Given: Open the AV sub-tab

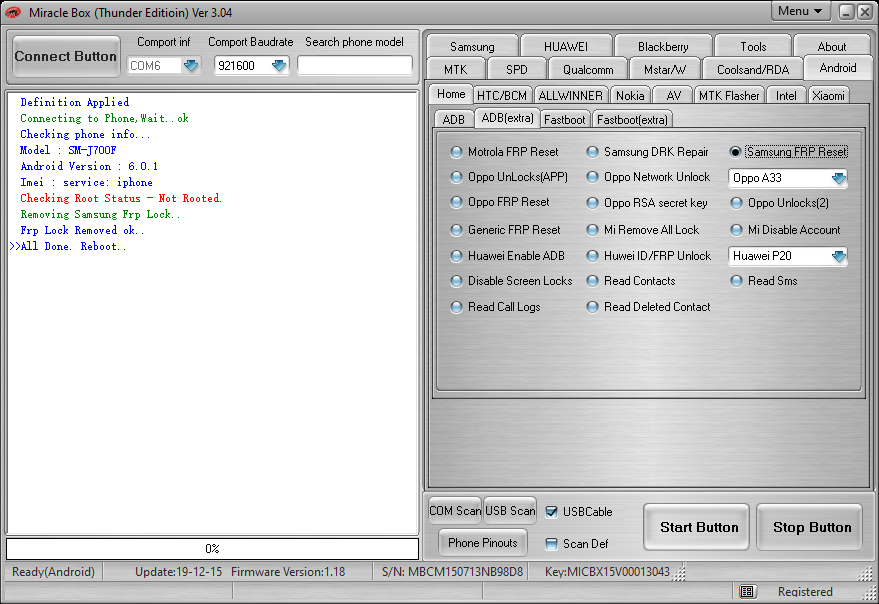Looking at the screenshot, I should [x=673, y=96].
